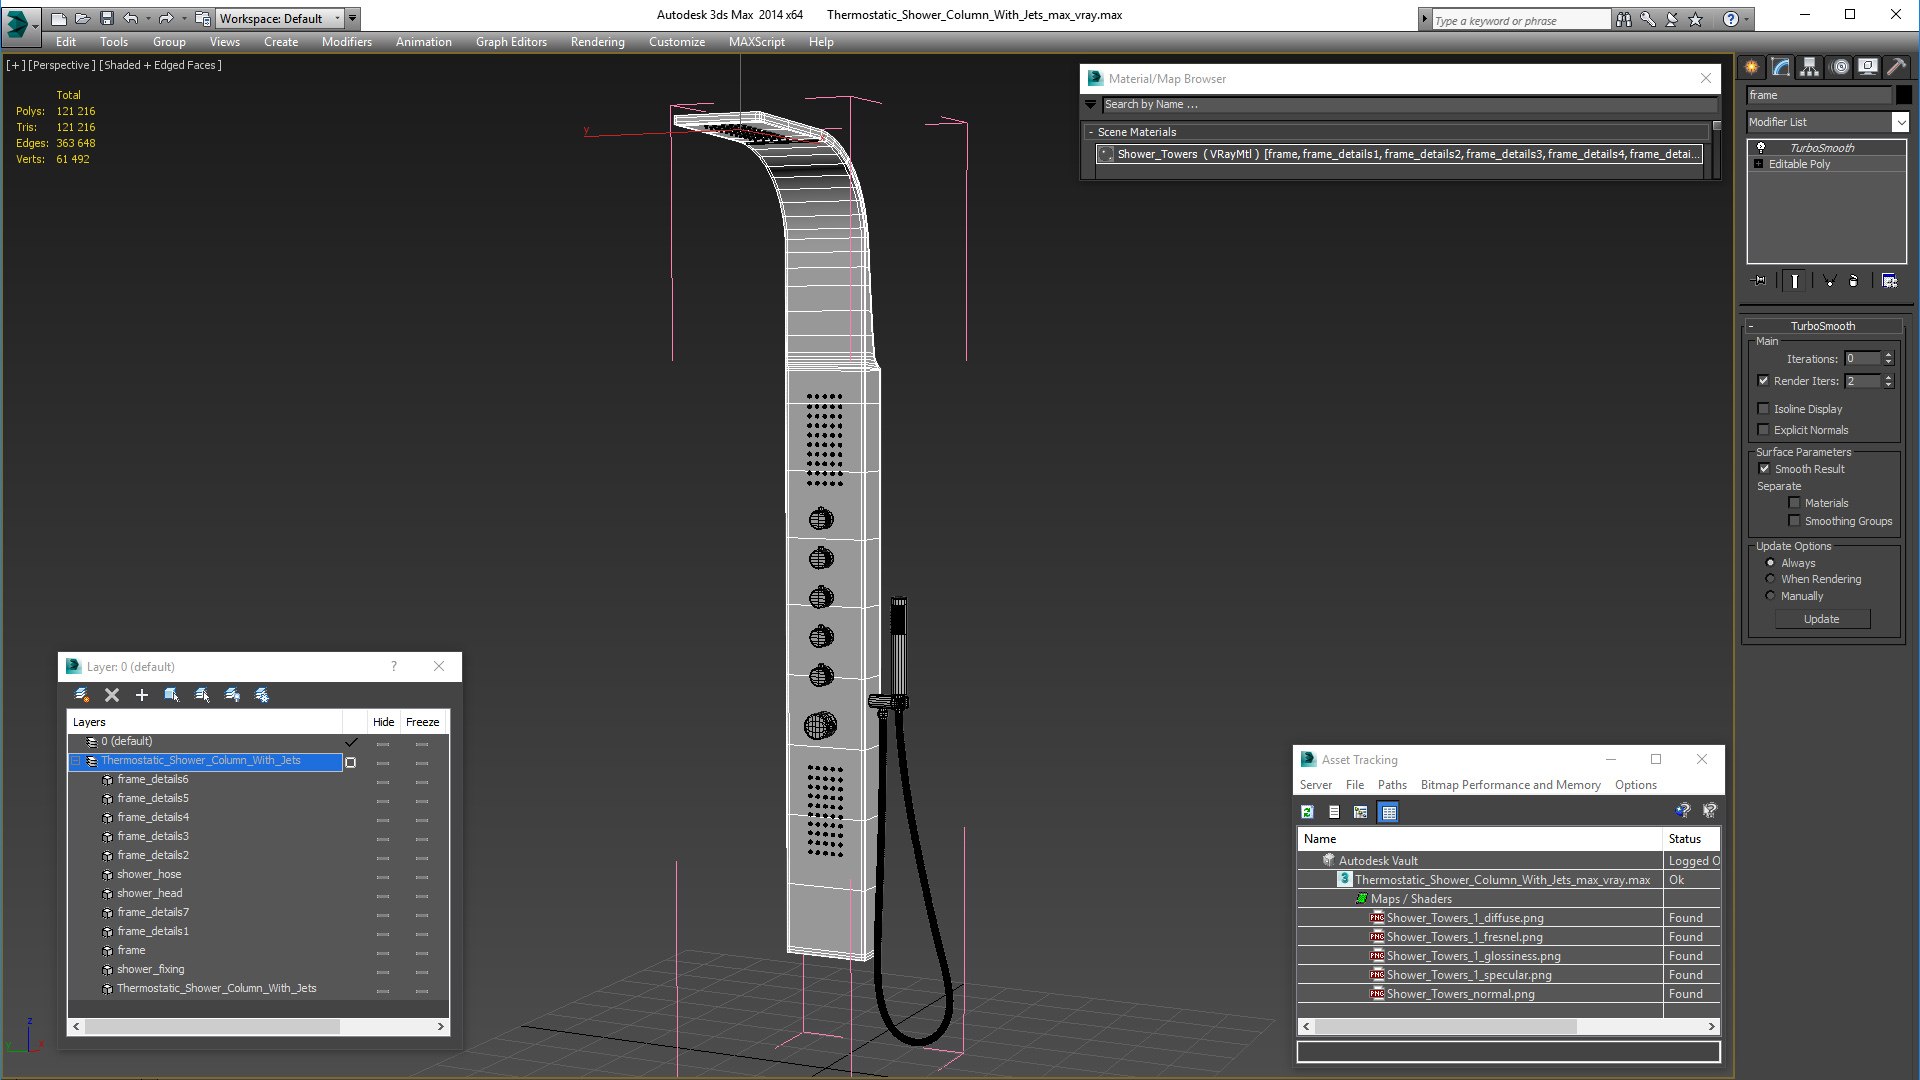This screenshot has width=1920, height=1080.
Task: Click Delete layer X icon
Action: click(112, 695)
